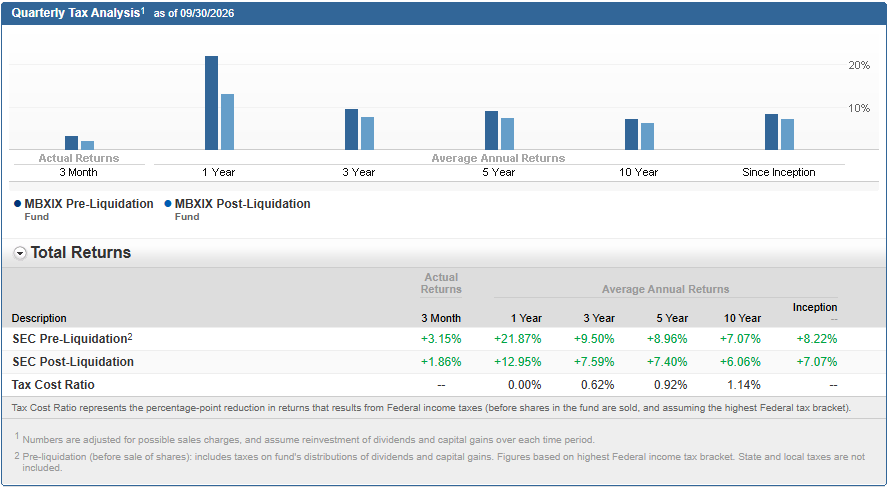Collapse the Total Returns section
The image size is (888, 487).
tap(20, 254)
